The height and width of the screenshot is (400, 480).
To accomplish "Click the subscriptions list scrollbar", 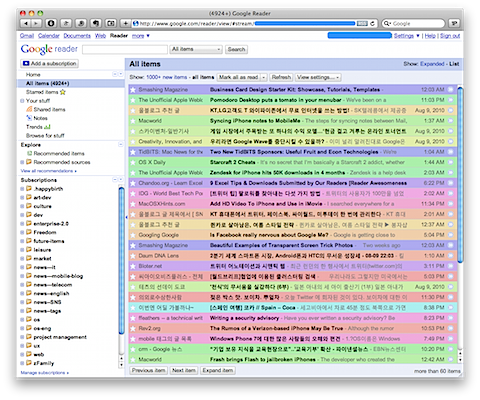I will [x=121, y=260].
